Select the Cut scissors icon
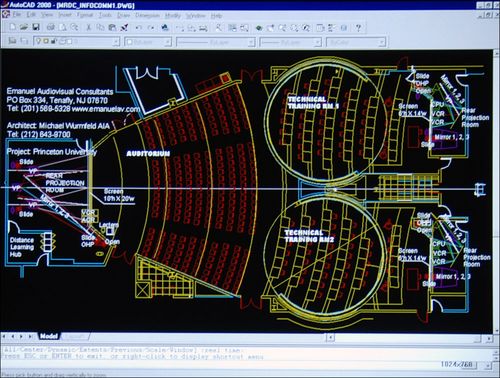Image resolution: width=500 pixels, height=378 pixels. point(89,27)
